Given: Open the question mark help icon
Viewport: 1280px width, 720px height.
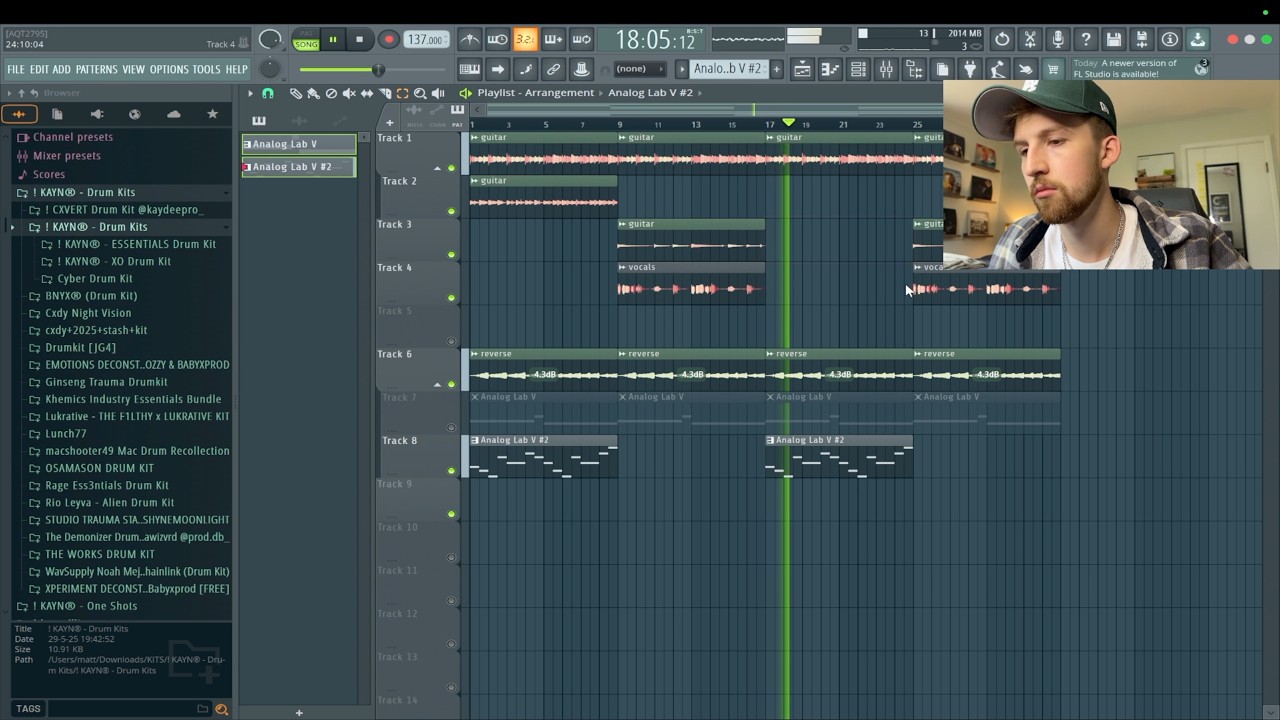Looking at the screenshot, I should coord(1086,40).
